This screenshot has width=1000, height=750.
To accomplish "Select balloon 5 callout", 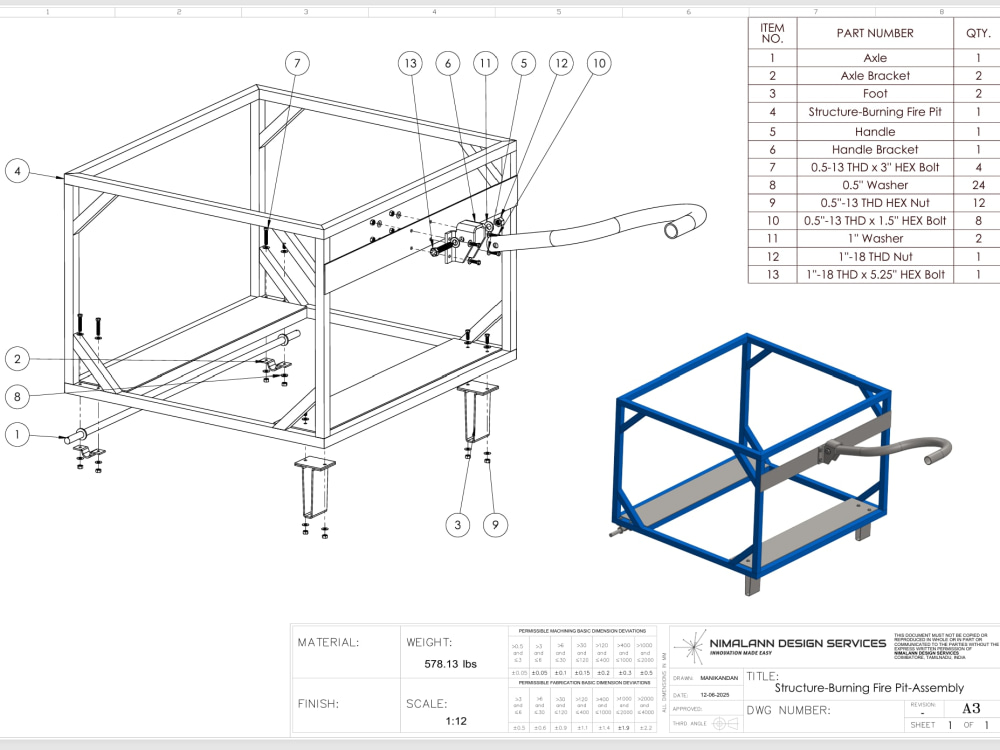I will (x=524, y=63).
